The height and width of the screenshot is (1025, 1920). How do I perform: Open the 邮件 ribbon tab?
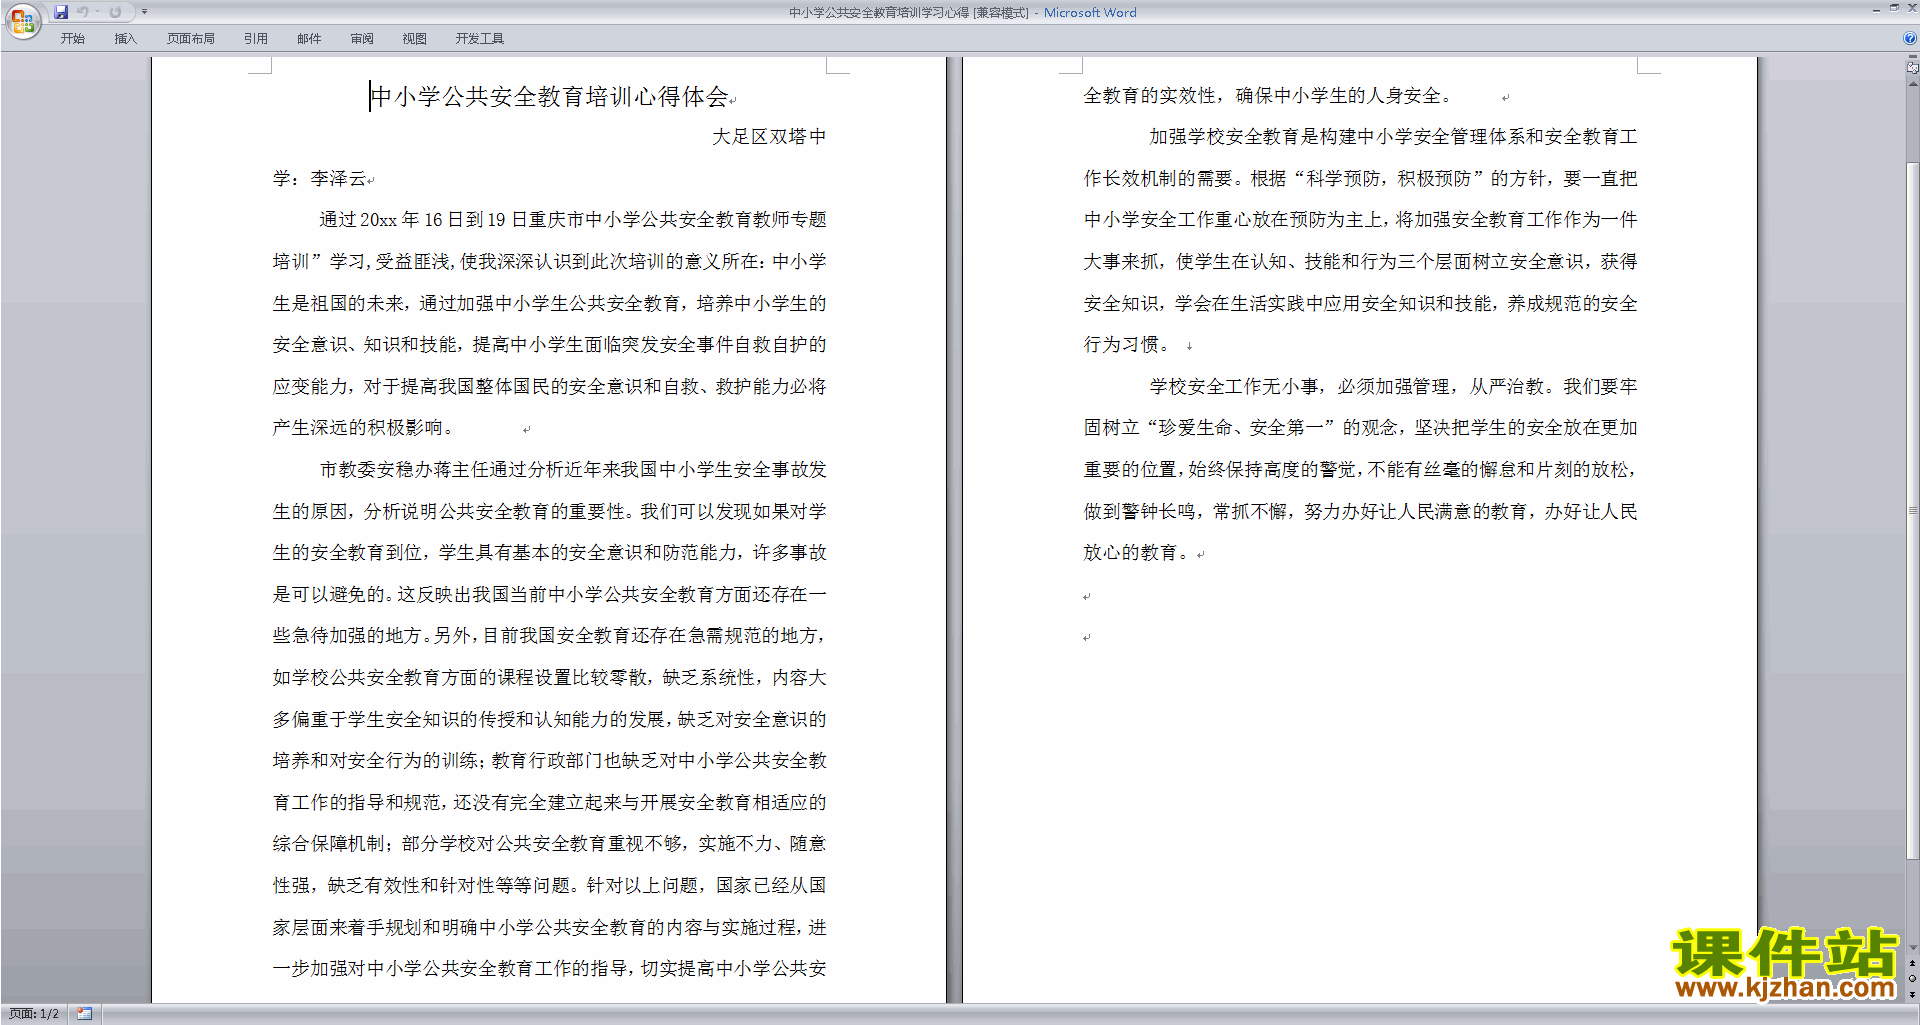[309, 39]
